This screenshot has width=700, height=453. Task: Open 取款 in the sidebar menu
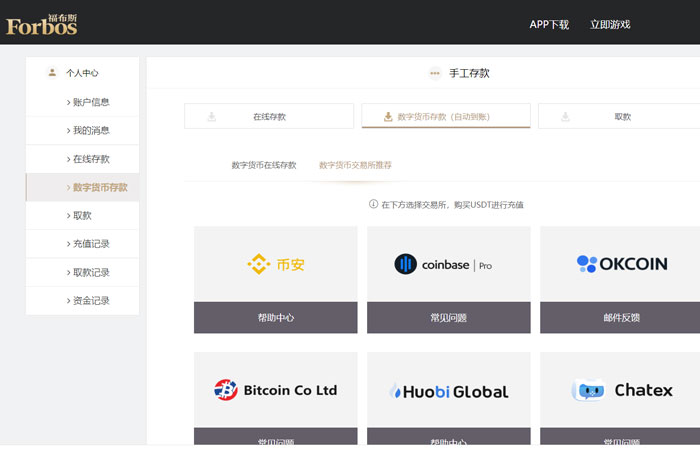(x=83, y=216)
